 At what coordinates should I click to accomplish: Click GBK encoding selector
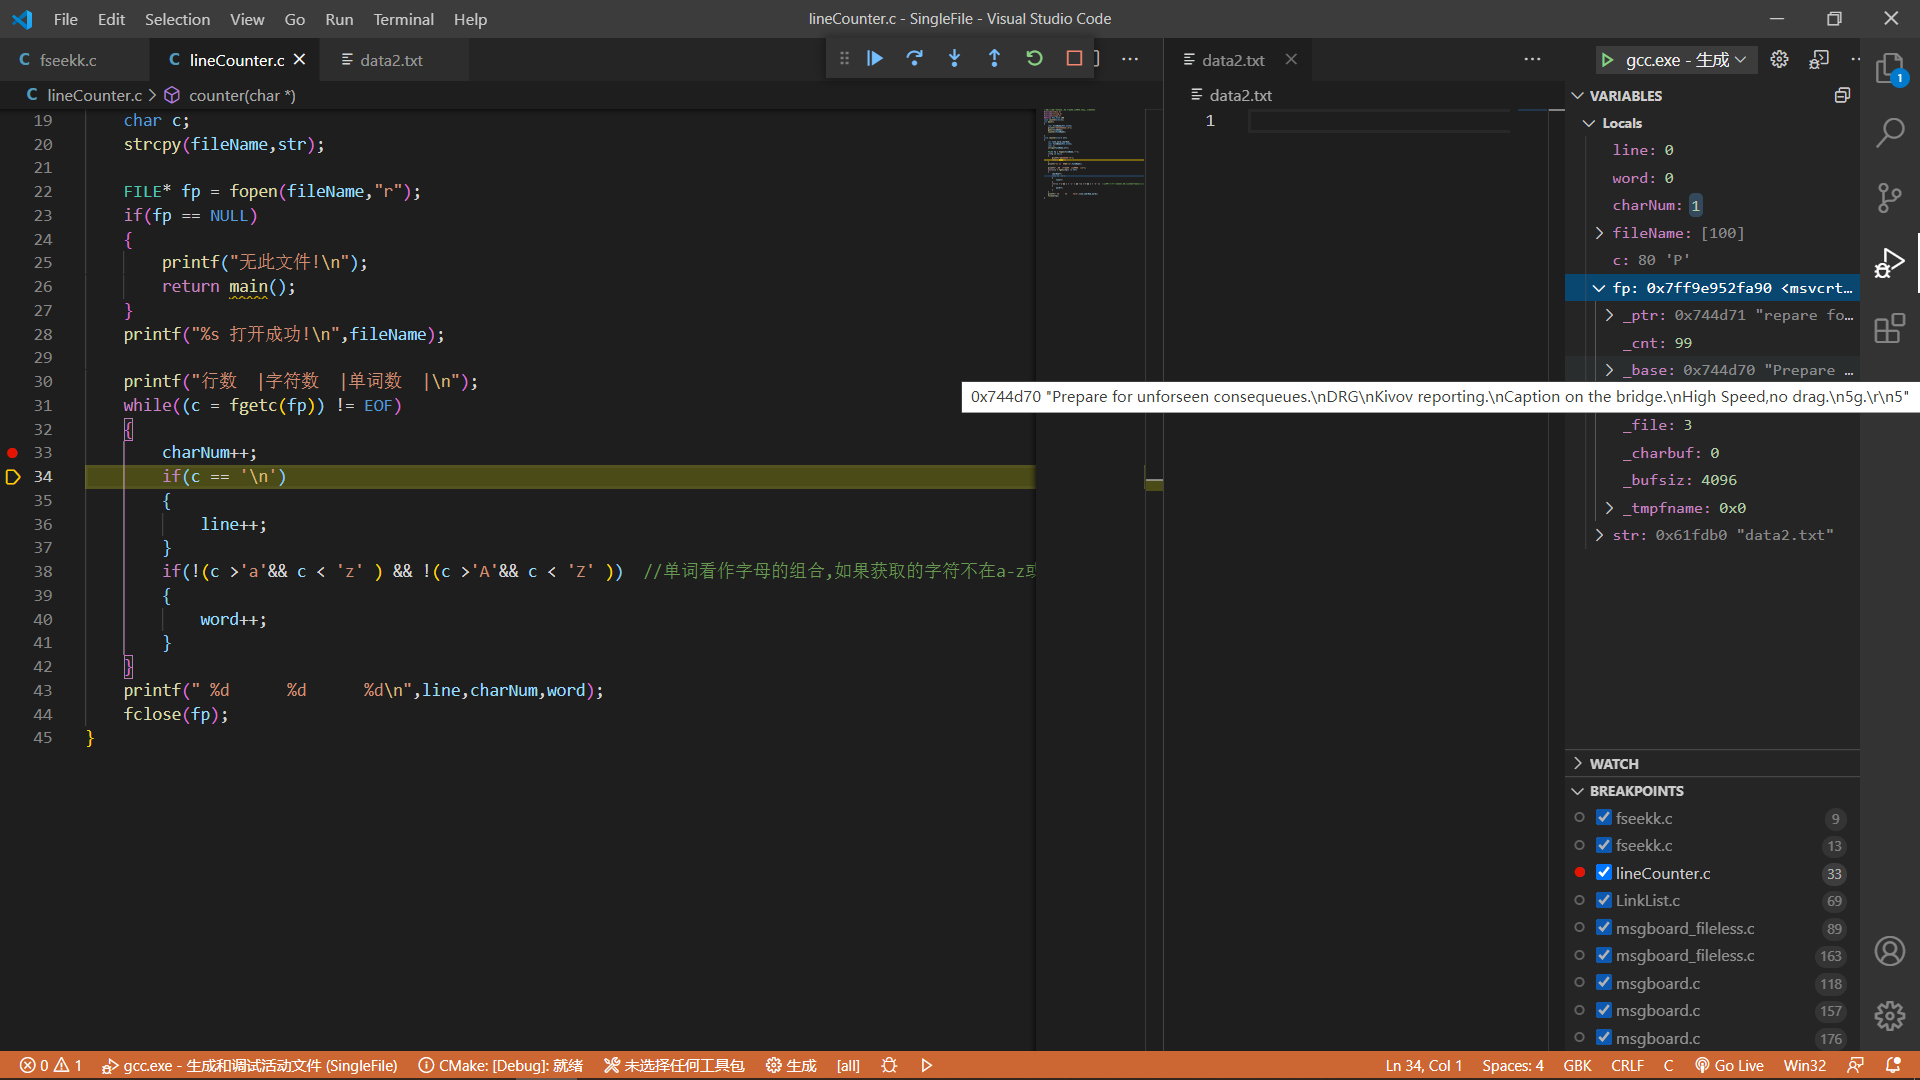pos(1577,1065)
